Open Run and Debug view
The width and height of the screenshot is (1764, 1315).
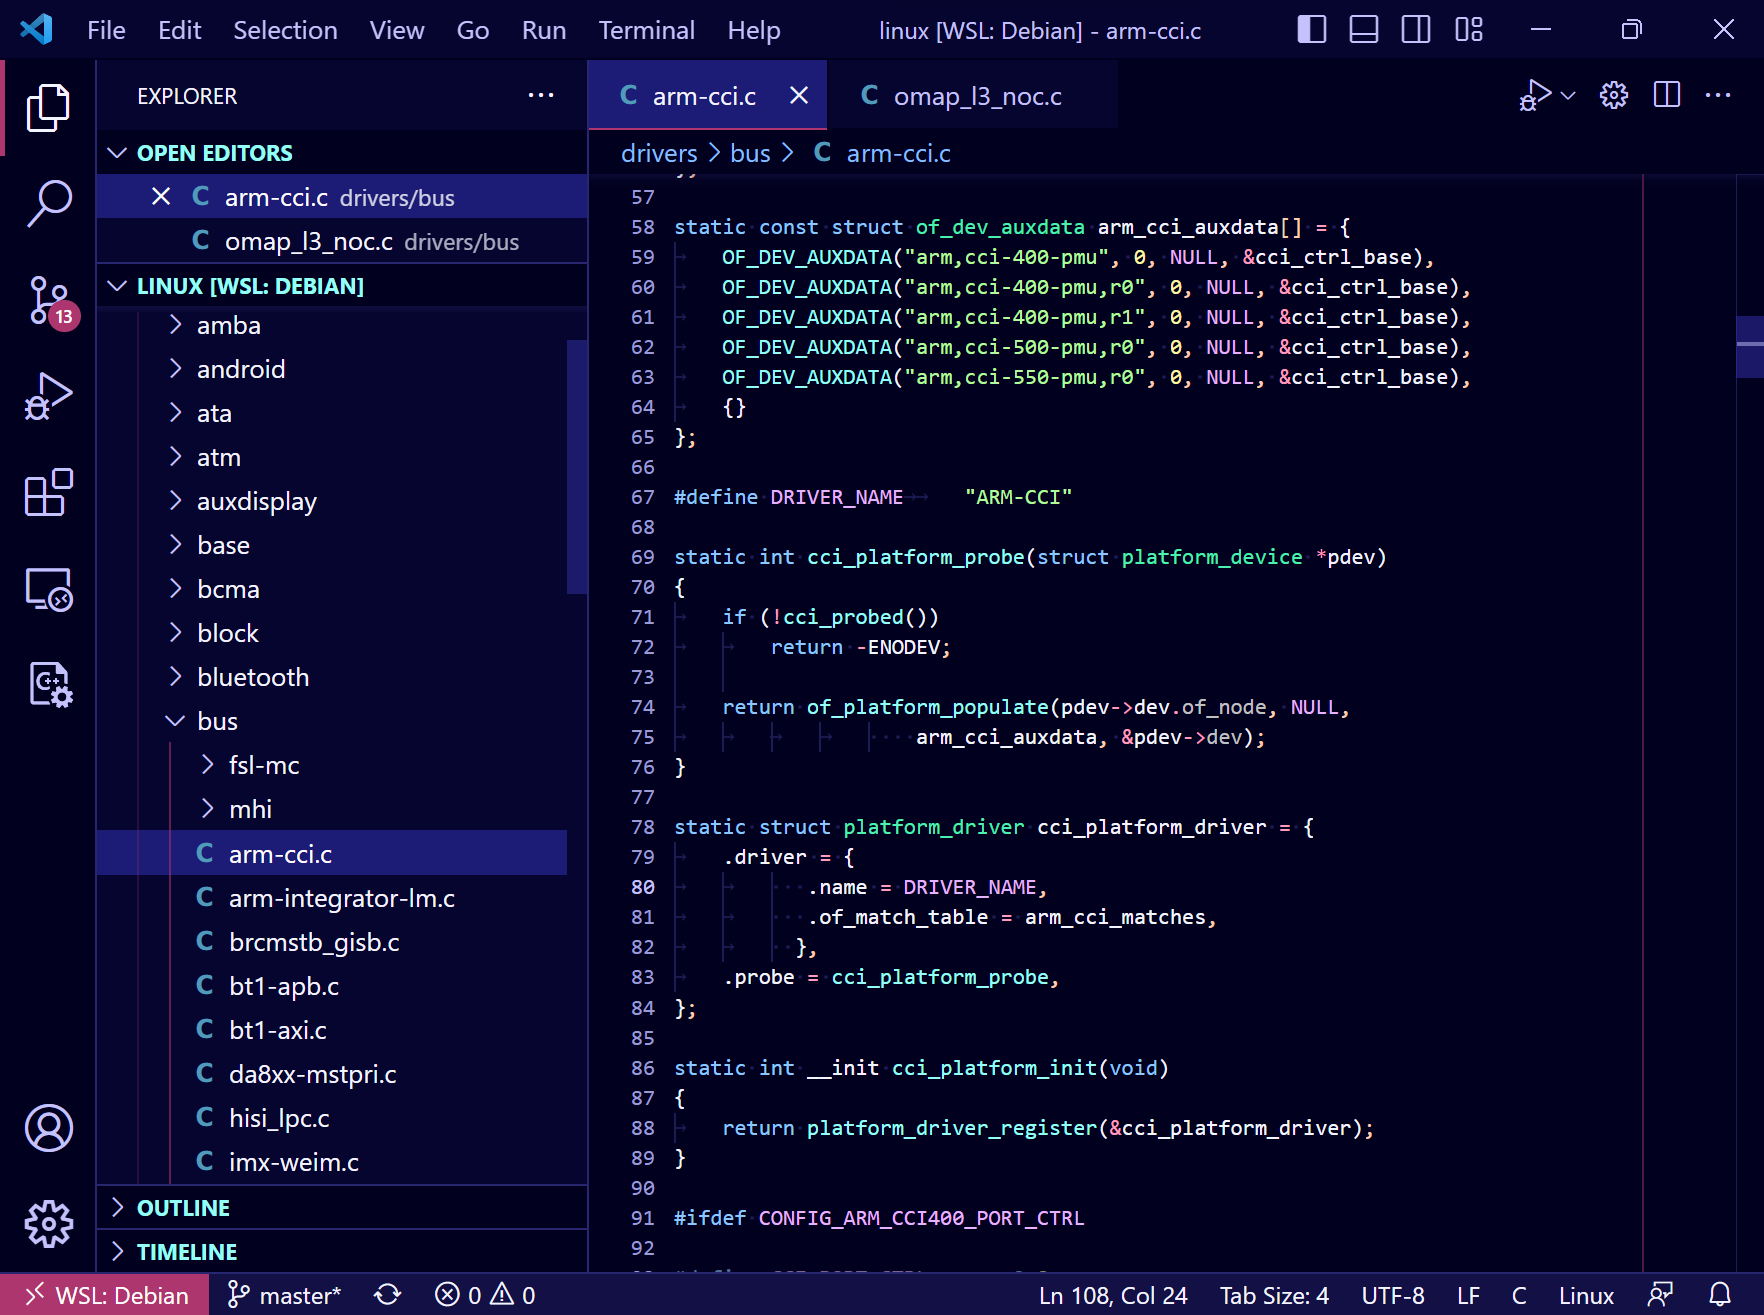coord(48,396)
